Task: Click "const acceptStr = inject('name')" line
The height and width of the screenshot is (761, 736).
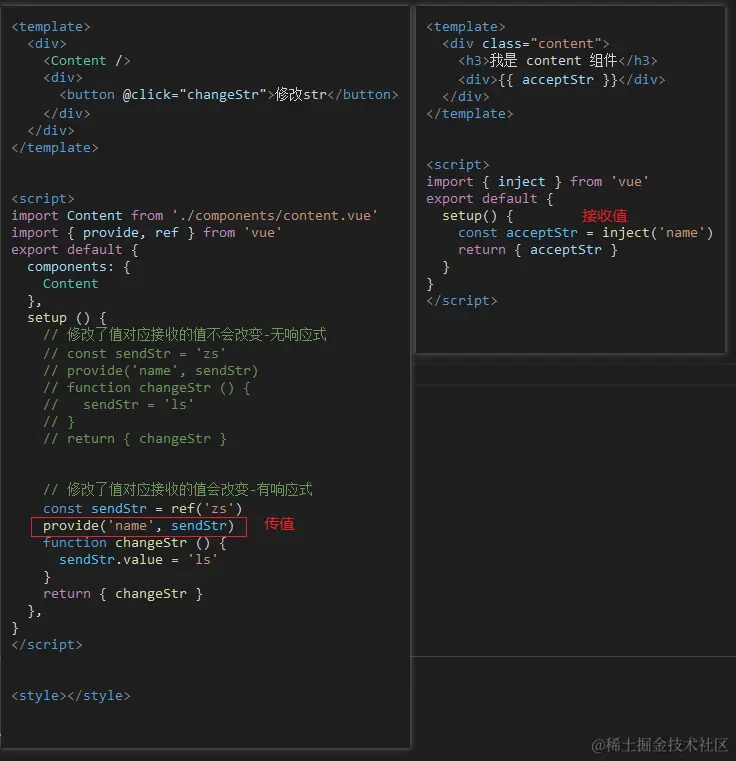Action: point(585,232)
